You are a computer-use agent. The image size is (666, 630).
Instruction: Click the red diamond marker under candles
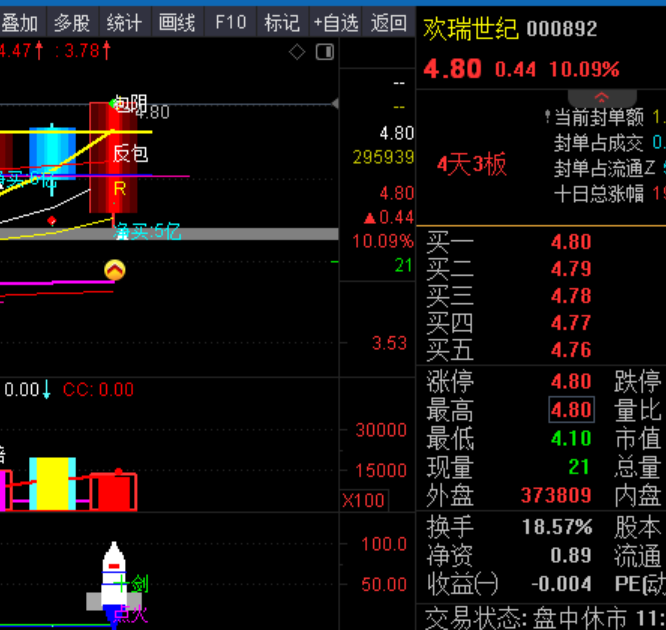[x=52, y=221]
